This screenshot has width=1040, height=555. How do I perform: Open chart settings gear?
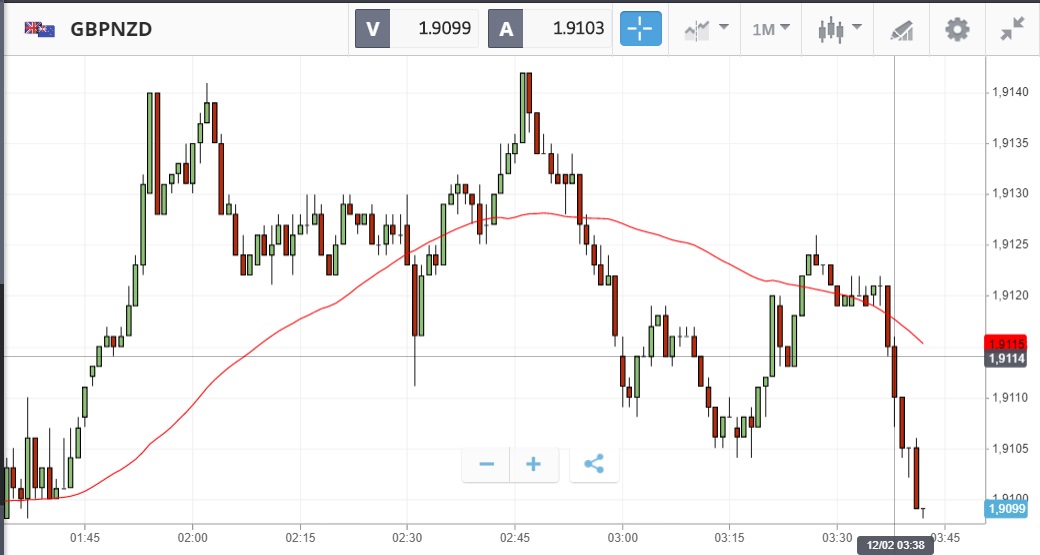(957, 29)
